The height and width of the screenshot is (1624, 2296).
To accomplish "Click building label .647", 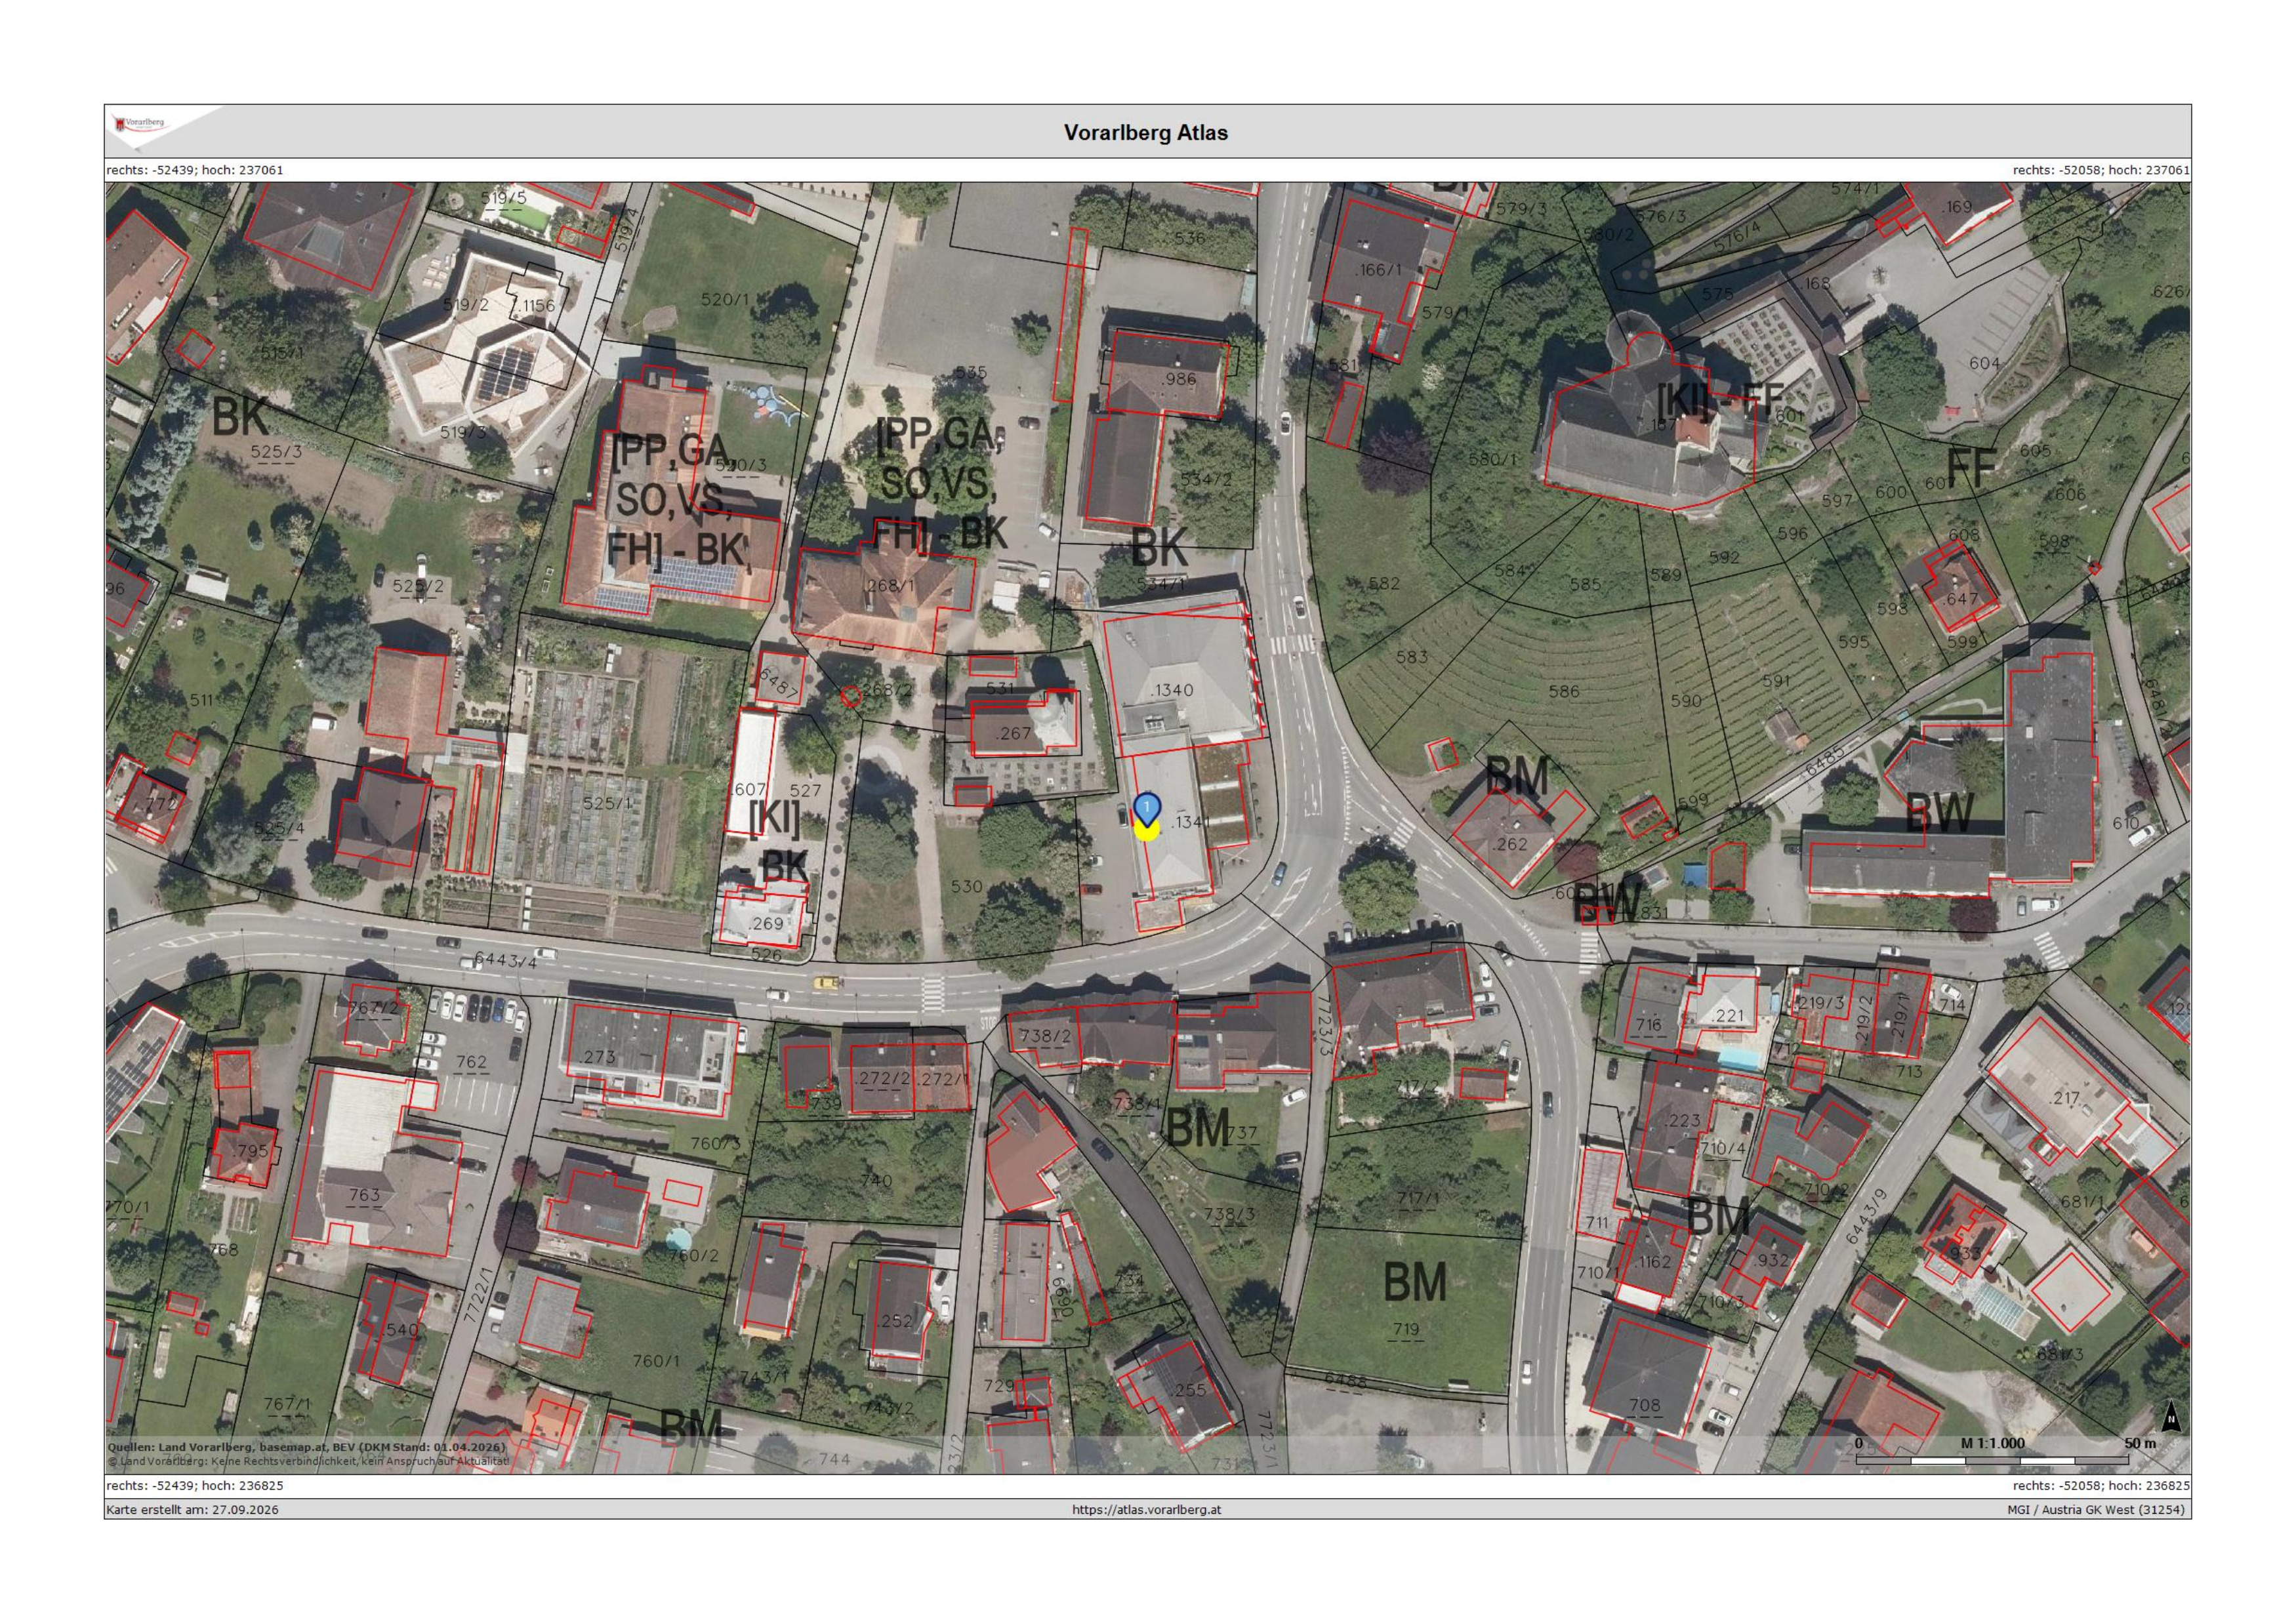I will pyautogui.click(x=1959, y=600).
